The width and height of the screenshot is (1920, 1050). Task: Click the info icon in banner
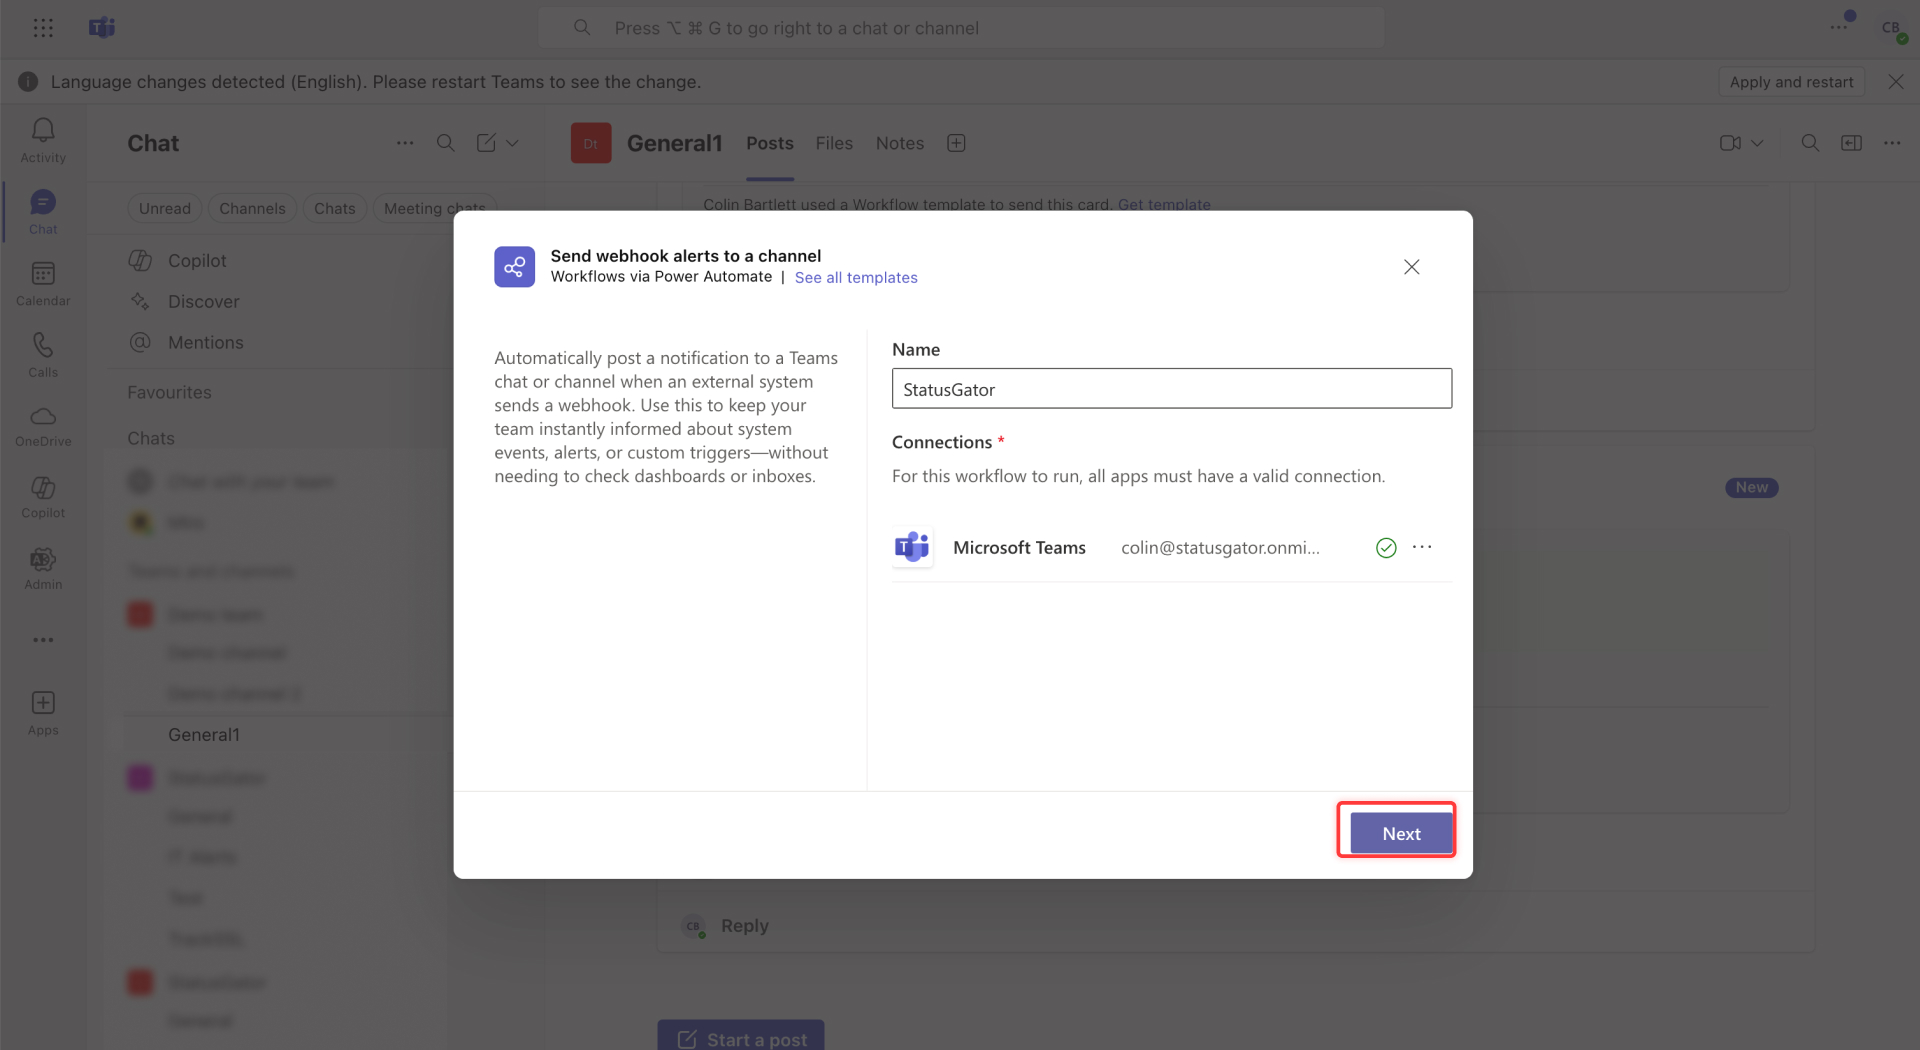28,82
